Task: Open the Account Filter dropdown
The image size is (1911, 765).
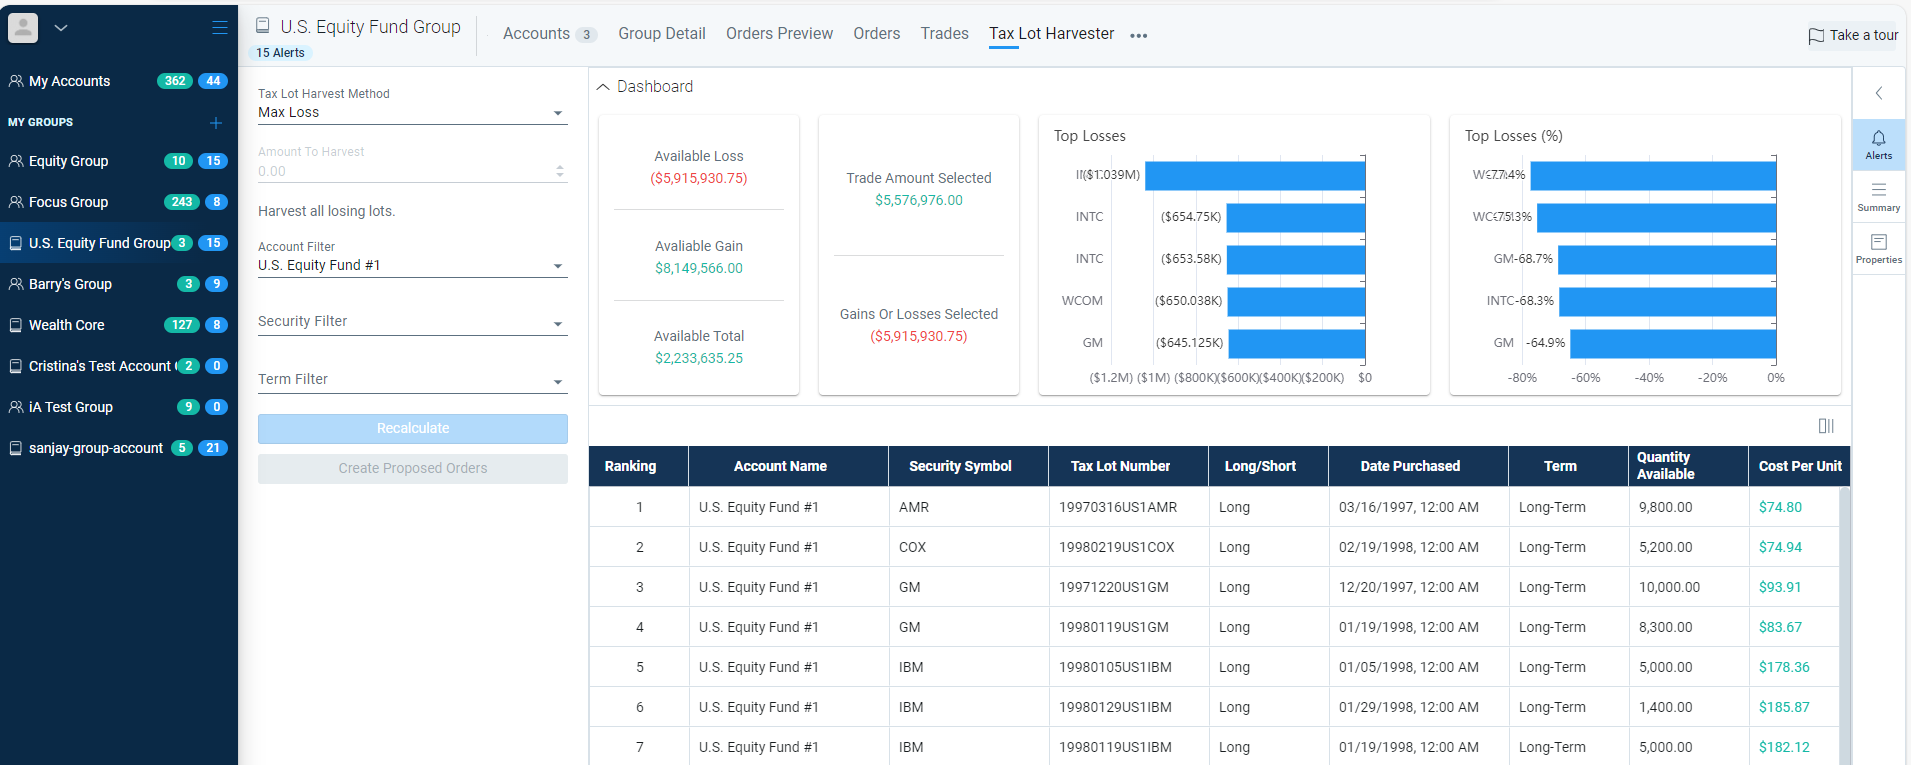Action: point(412,266)
